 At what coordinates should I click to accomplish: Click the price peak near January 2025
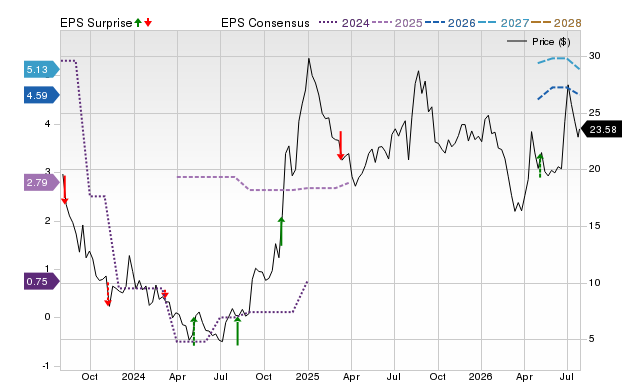point(309,59)
